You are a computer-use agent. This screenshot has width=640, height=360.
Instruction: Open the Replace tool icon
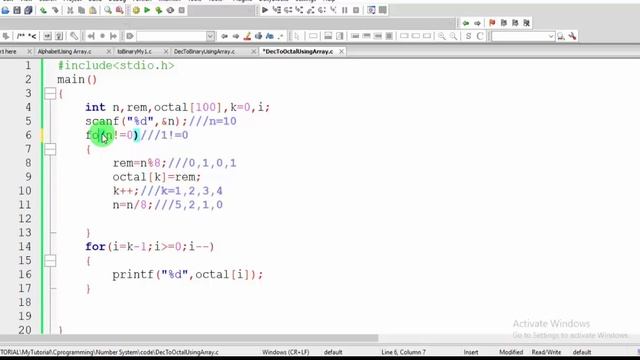[119, 10]
